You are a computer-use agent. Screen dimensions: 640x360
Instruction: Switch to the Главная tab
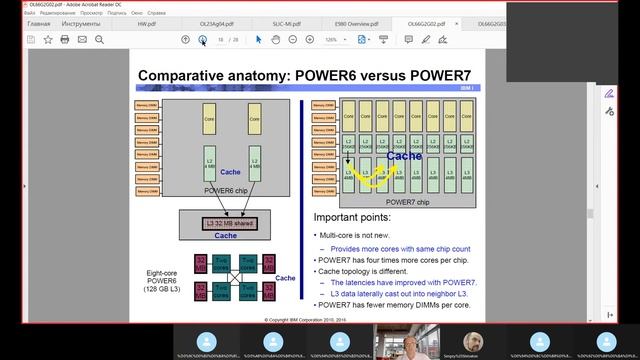pyautogui.click(x=39, y=24)
